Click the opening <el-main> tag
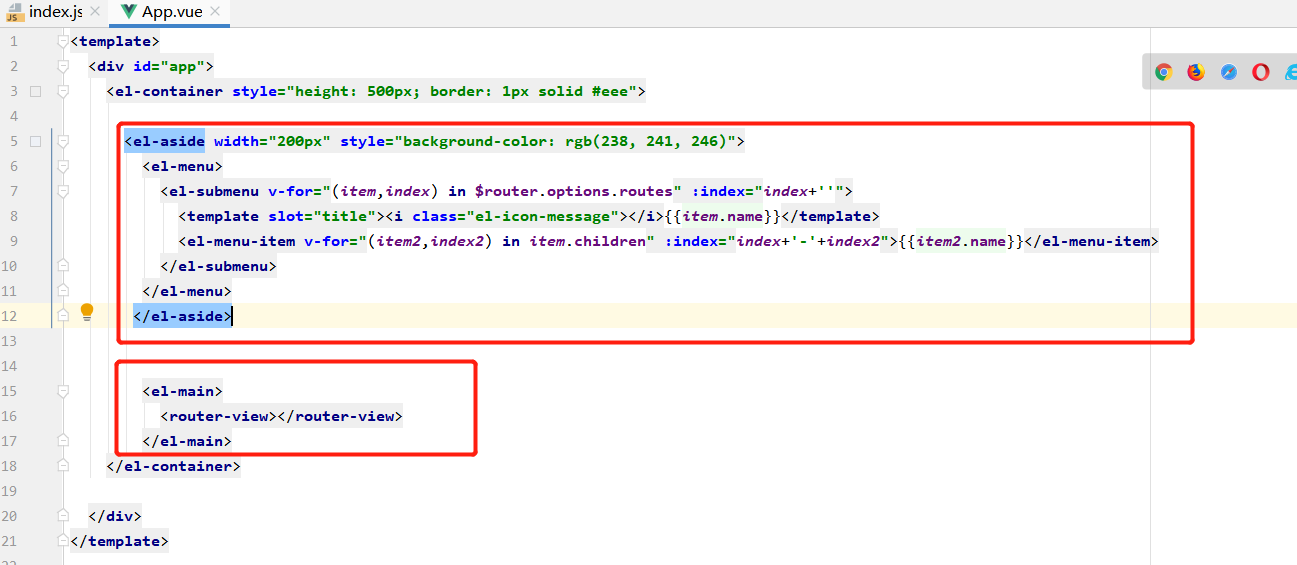Viewport: 1297px width, 565px height. pos(183,391)
